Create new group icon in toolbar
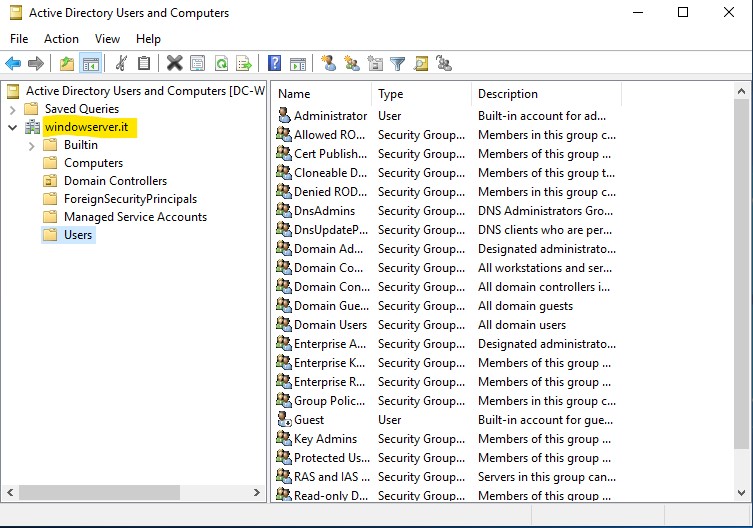This screenshot has height=528, width=753. (352, 63)
